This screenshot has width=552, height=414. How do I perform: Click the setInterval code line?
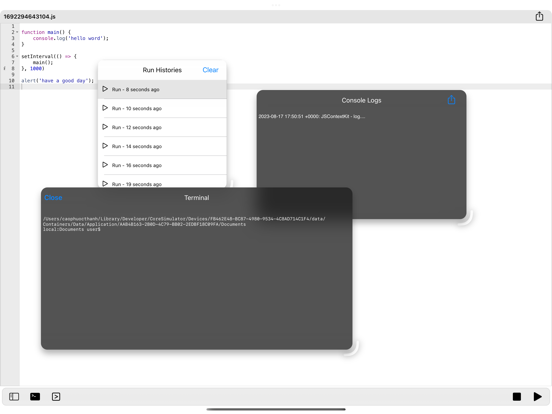coord(49,56)
